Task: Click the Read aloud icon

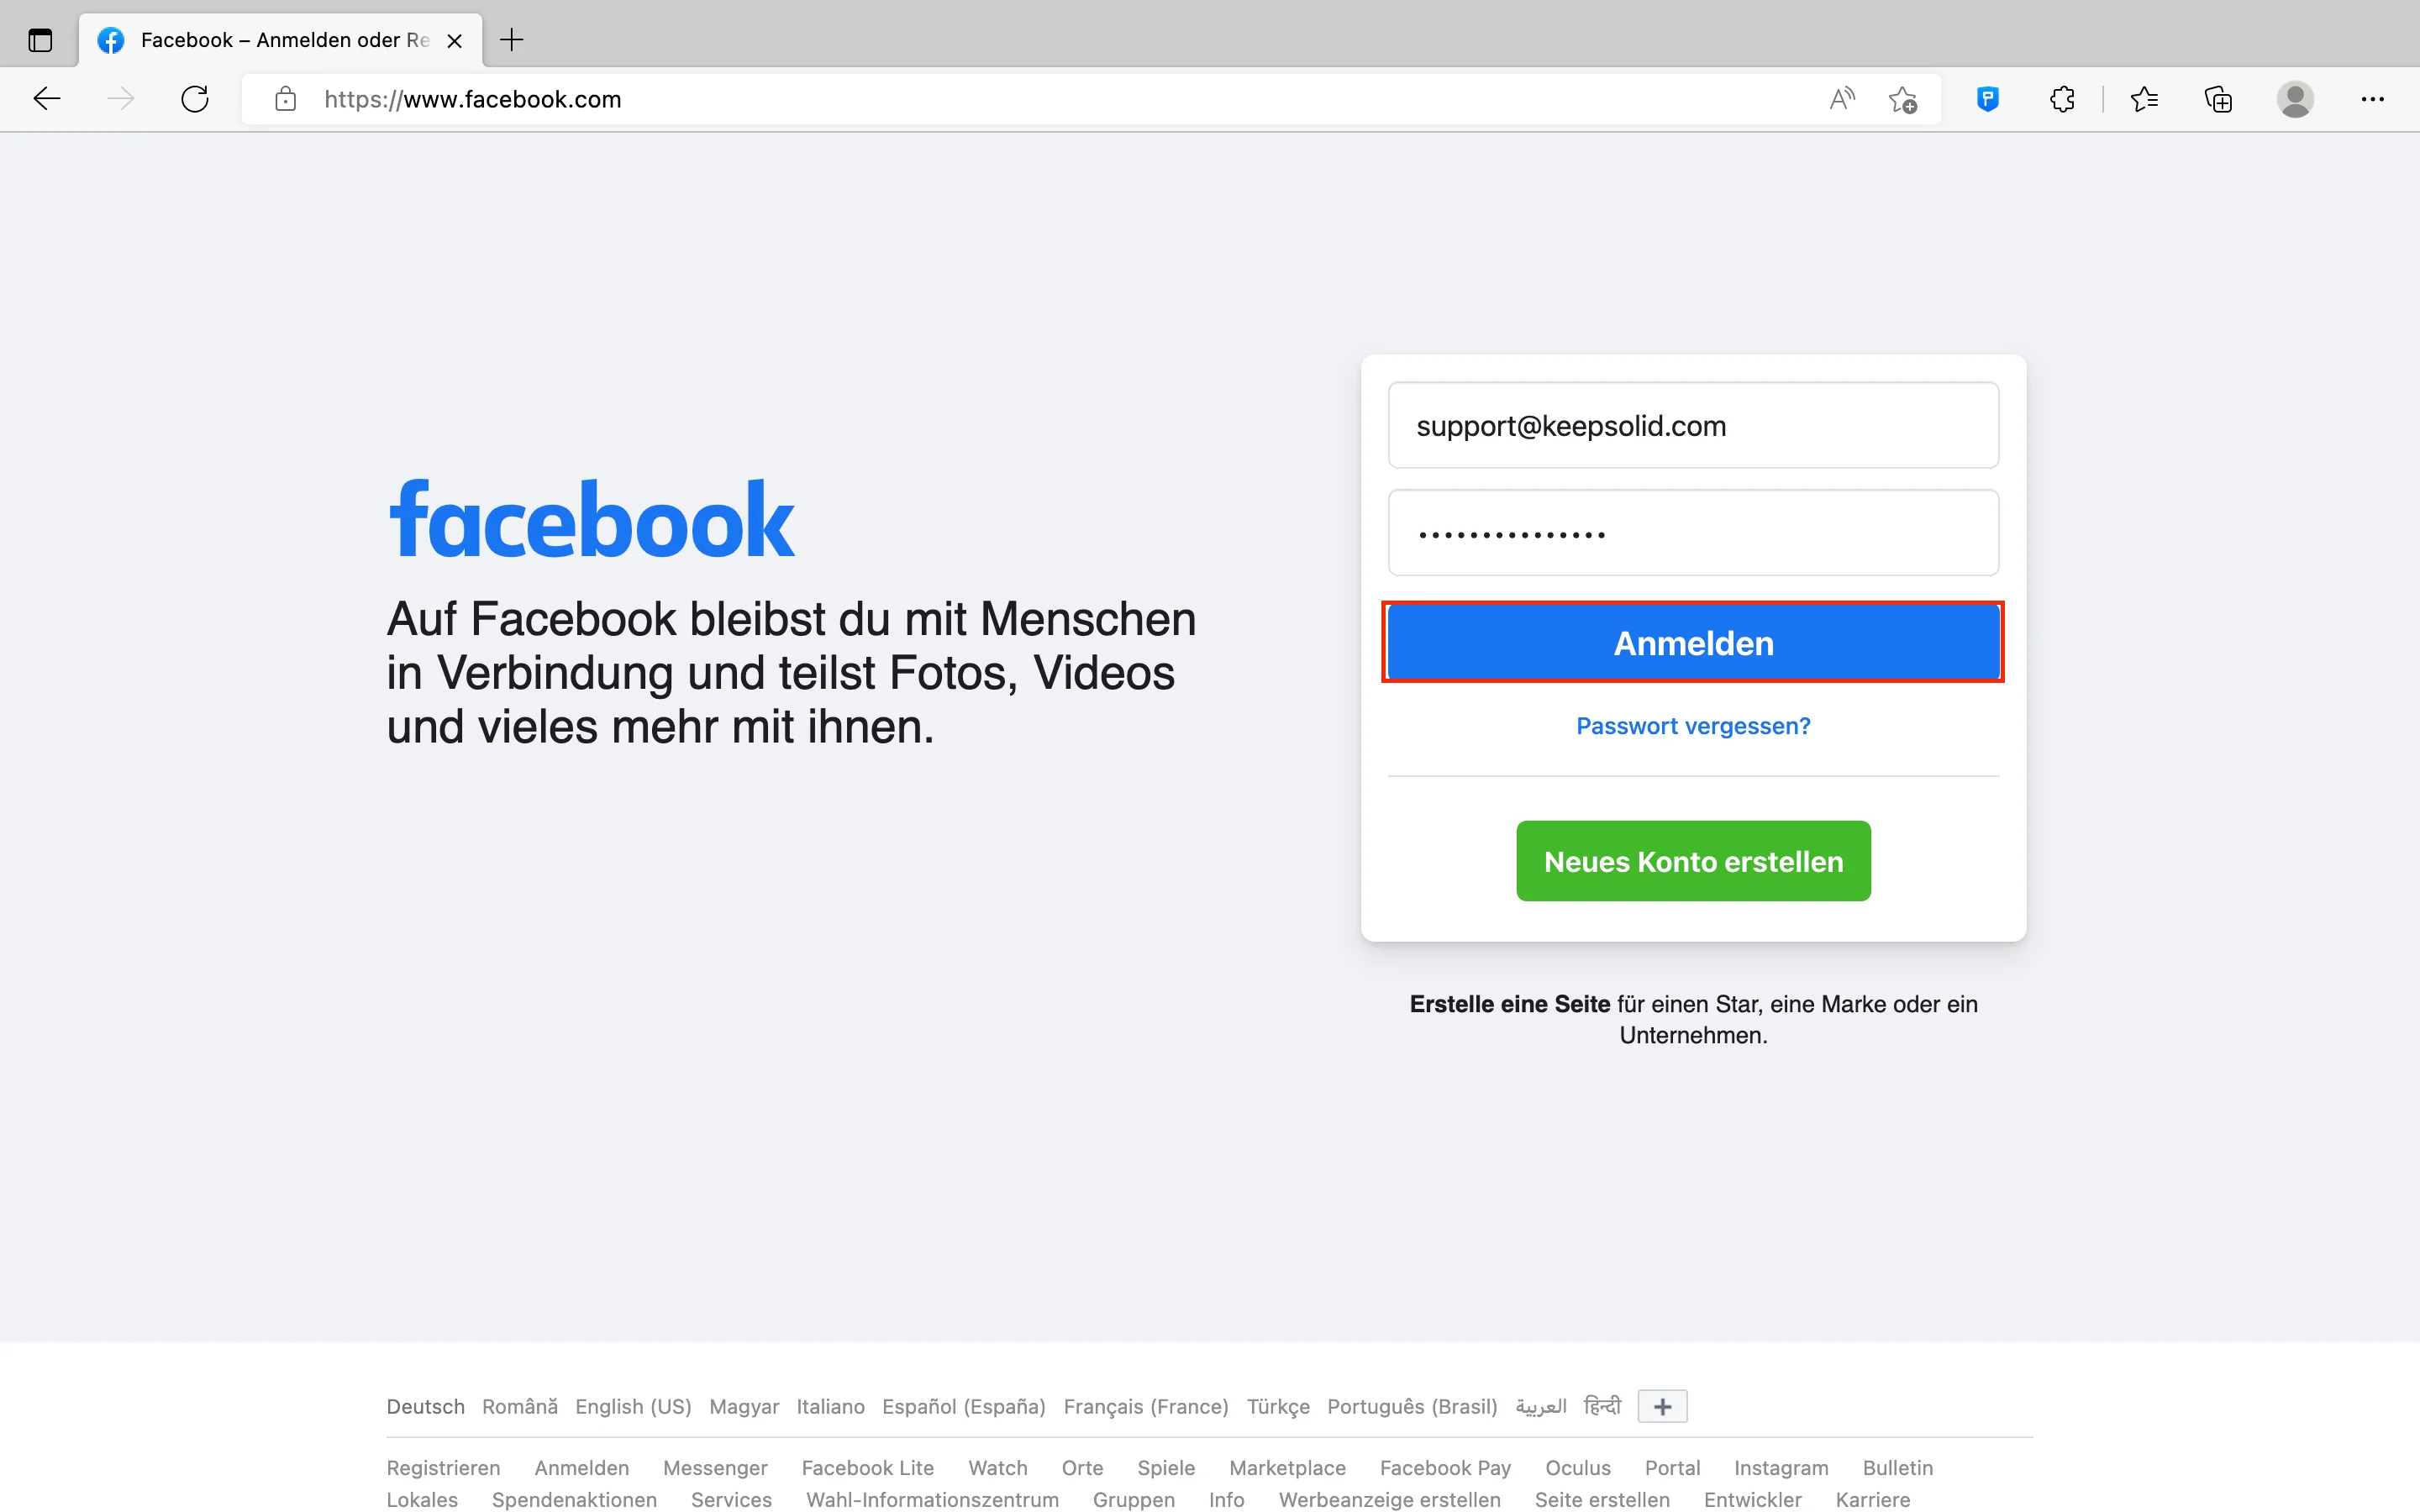Action: (x=1841, y=99)
